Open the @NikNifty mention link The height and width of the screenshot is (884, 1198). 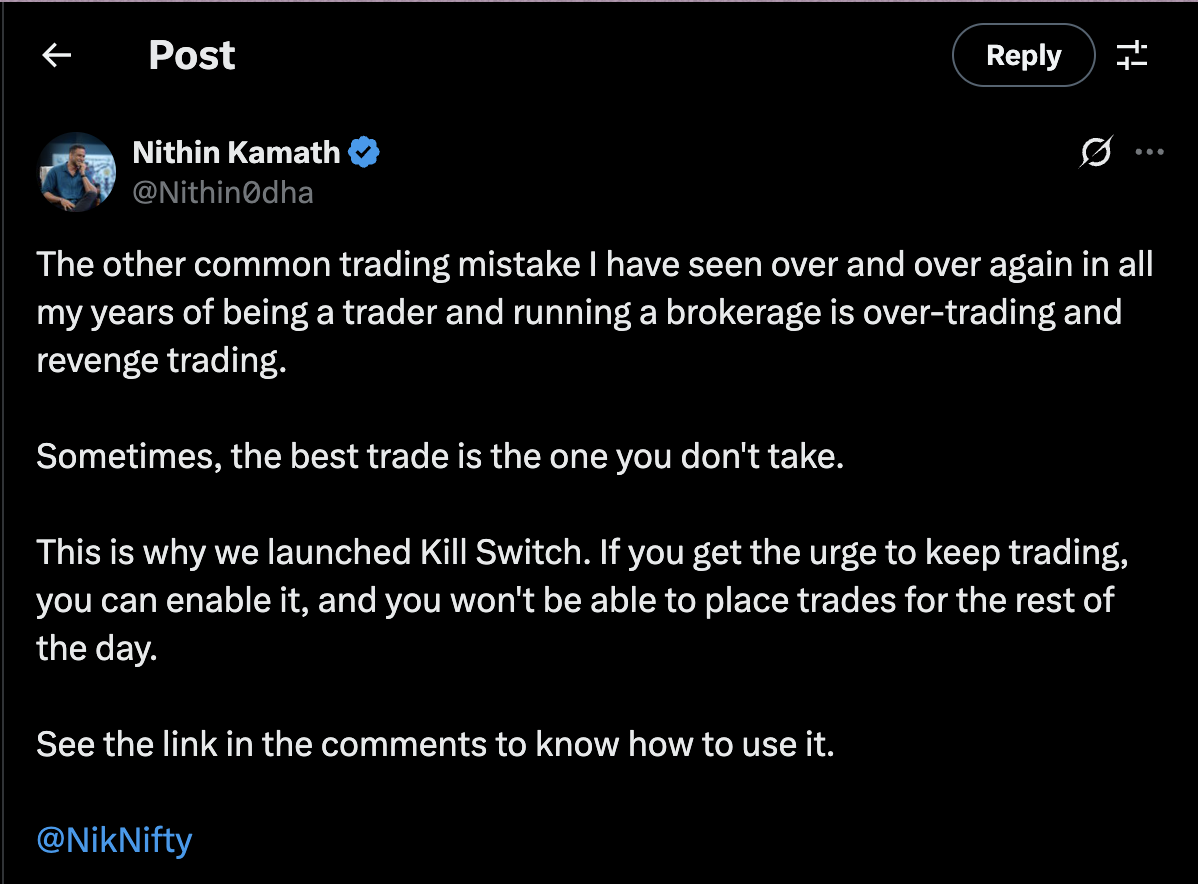pyautogui.click(x=113, y=841)
